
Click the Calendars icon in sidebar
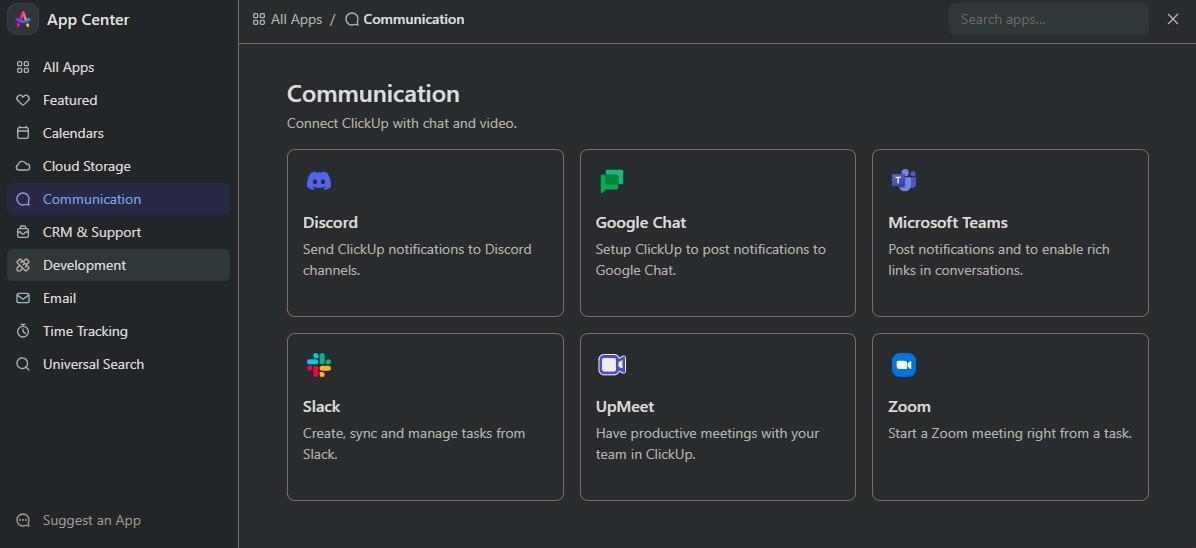(x=23, y=133)
